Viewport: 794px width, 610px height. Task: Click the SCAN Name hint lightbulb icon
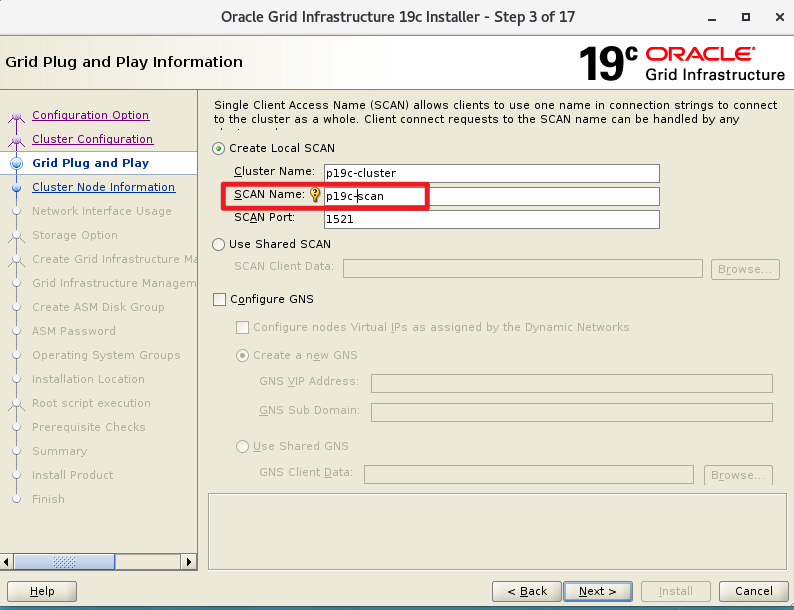315,194
